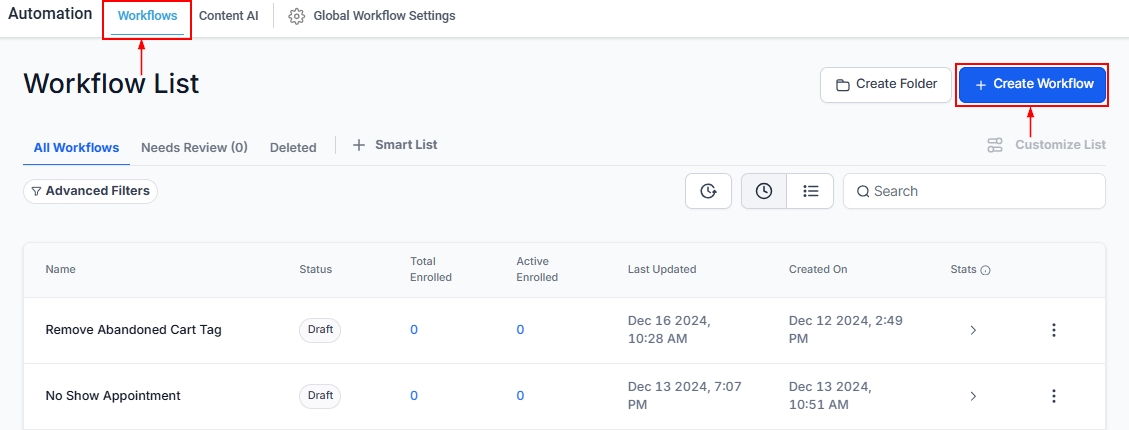1129x430 pixels.
Task: Switch to the clock view toggle
Action: (764, 191)
